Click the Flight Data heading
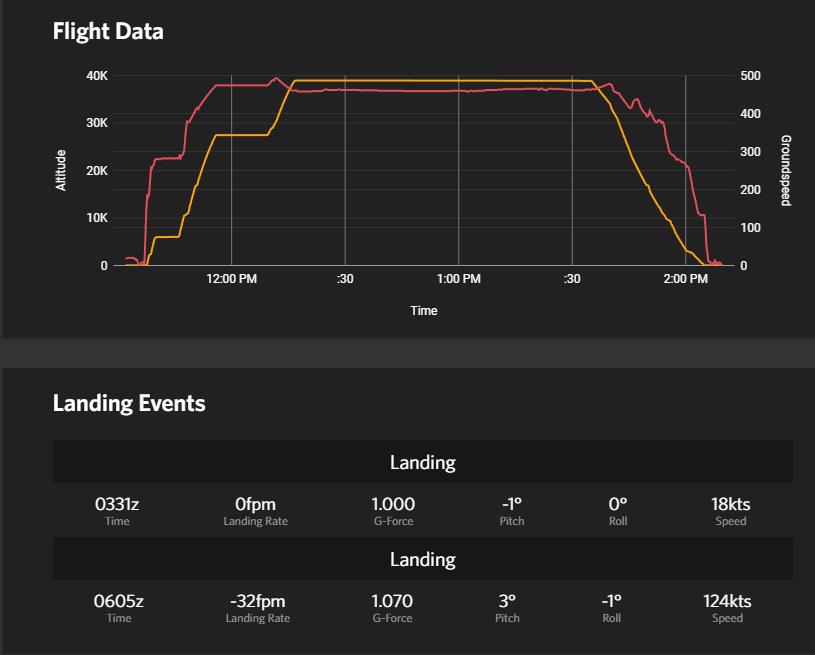The image size is (815, 655). 108,32
